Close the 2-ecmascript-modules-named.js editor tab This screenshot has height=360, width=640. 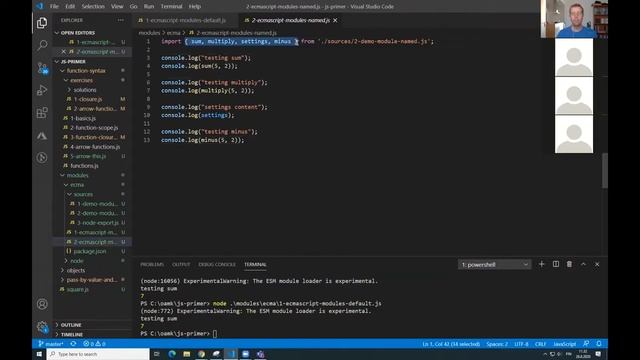(335, 20)
